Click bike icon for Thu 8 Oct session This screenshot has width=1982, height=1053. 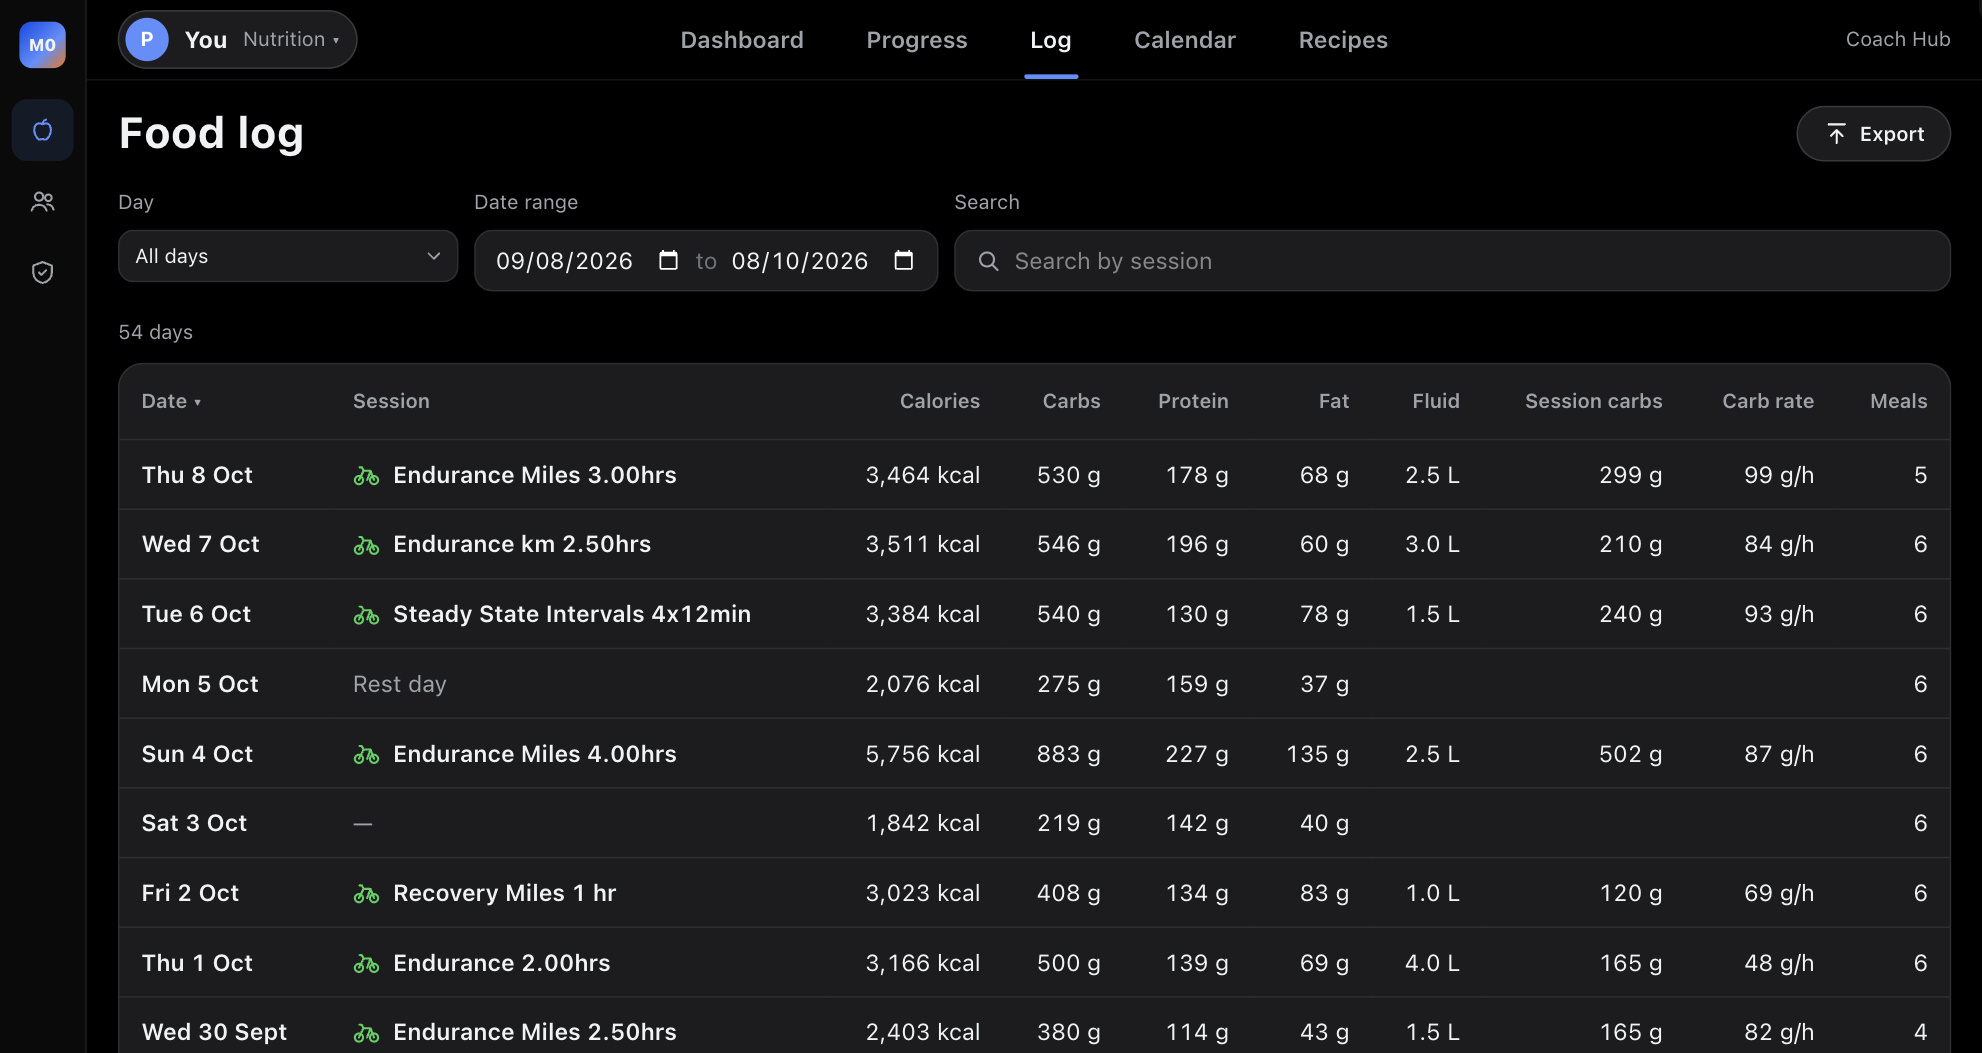tap(366, 476)
